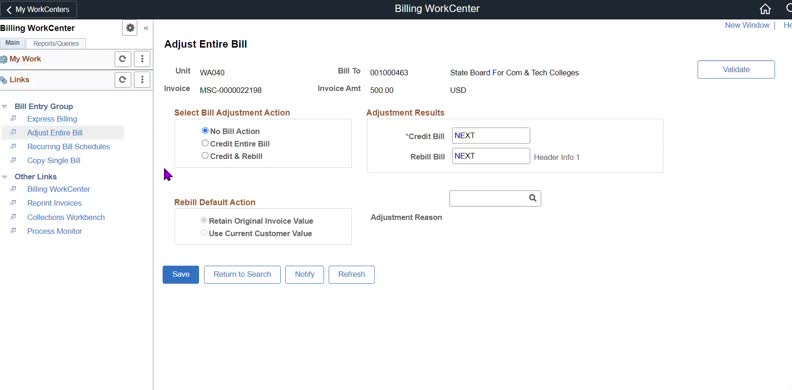The image size is (792, 390).
Task: Click Return to Search button
Action: click(x=242, y=274)
